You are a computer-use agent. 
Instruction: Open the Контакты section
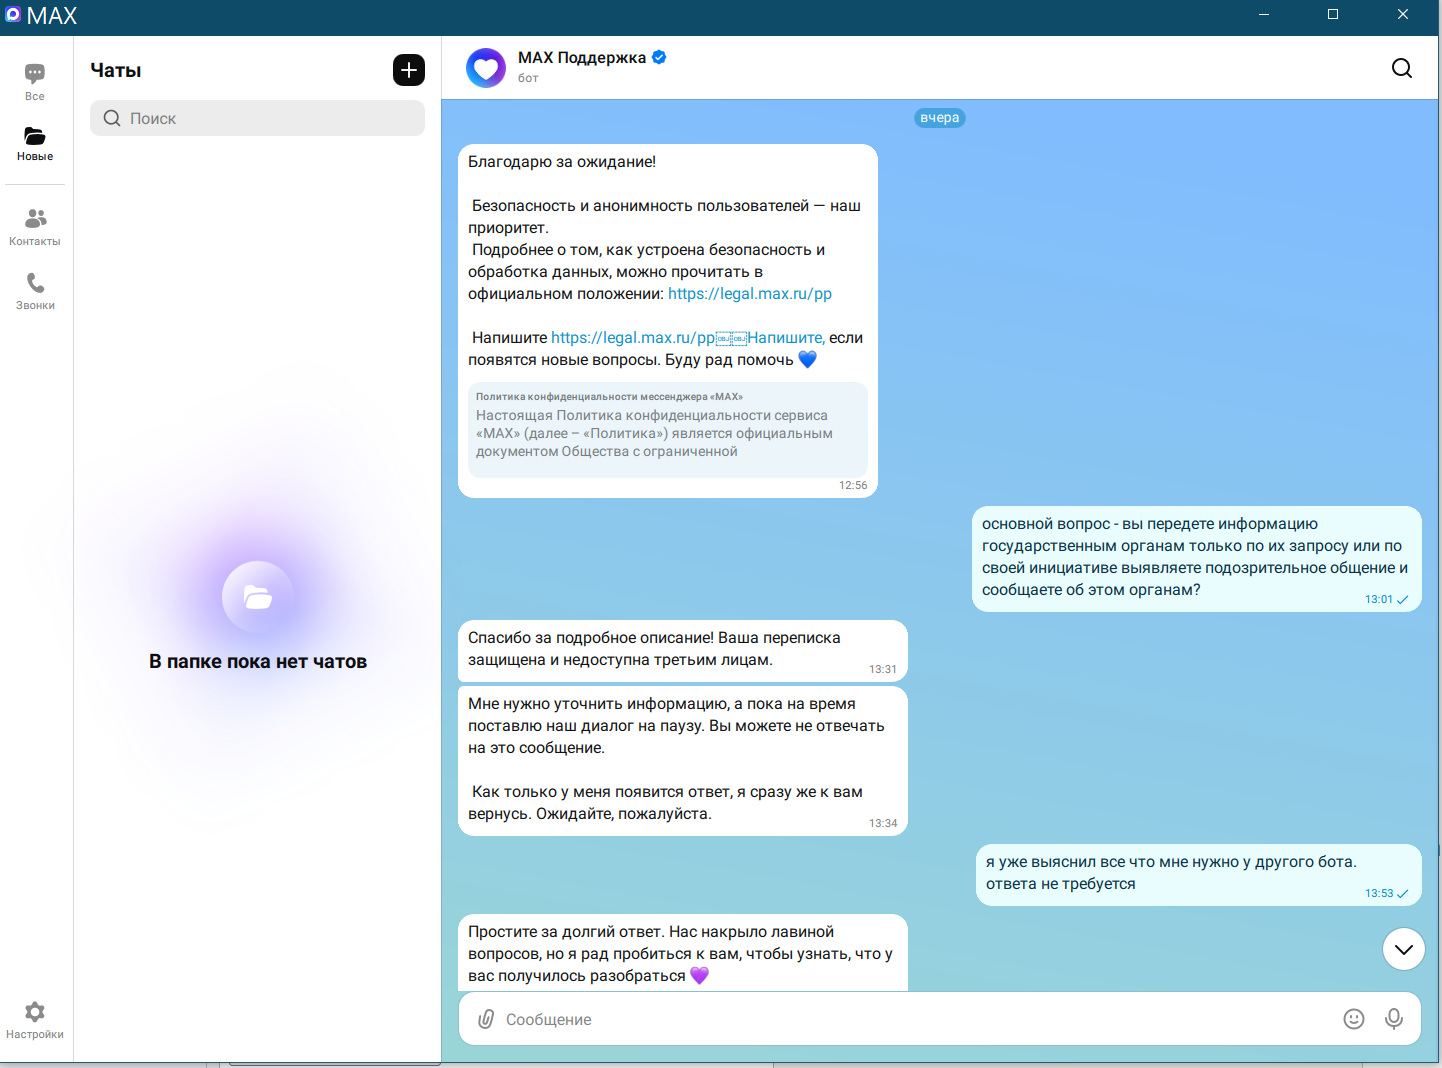(x=35, y=227)
